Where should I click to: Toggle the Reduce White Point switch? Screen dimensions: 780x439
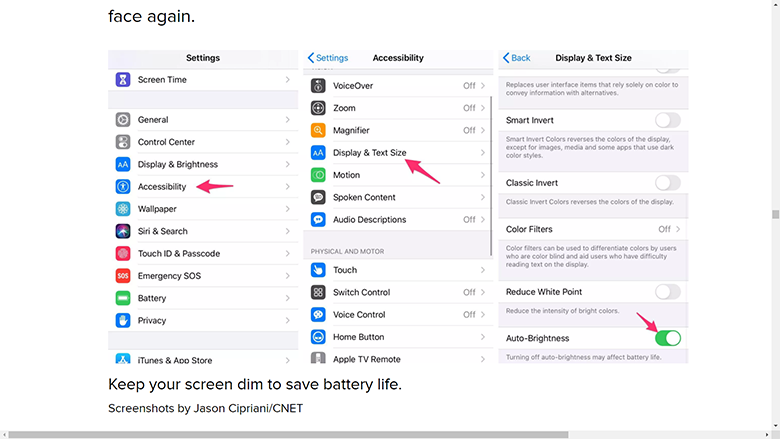coord(667,292)
